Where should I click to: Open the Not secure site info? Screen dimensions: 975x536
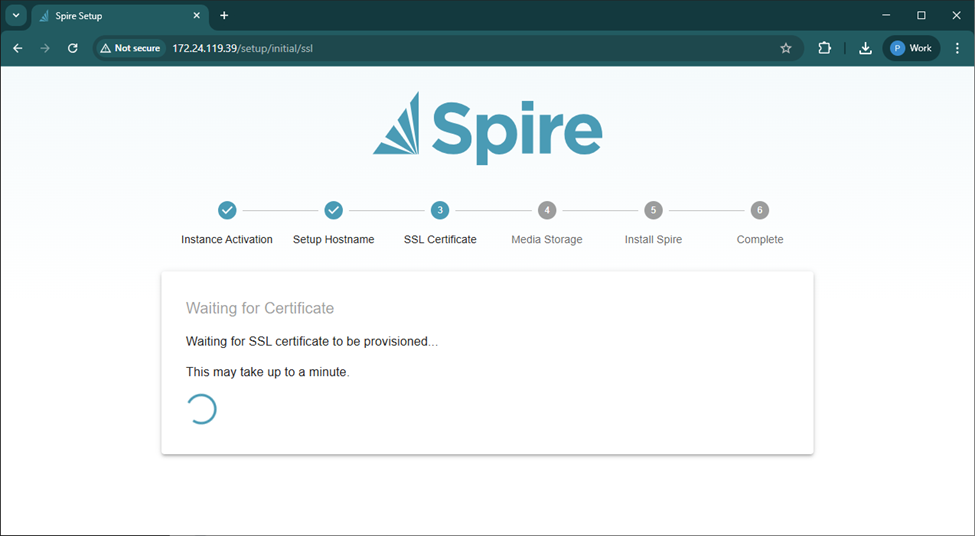[x=131, y=48]
